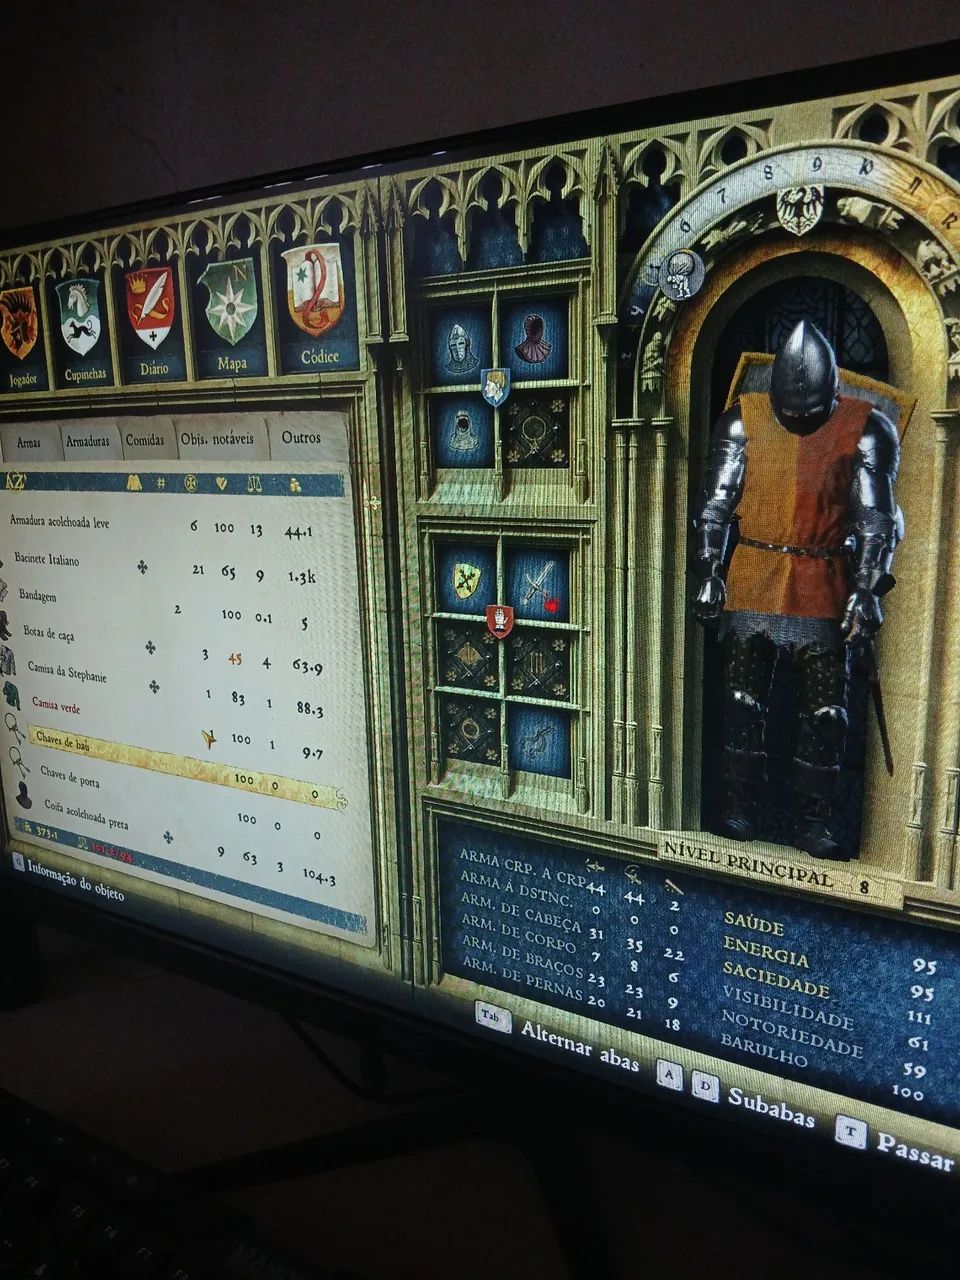Select the empty bow slot below the shield
This screenshot has width=960, height=1280.
coord(467,657)
